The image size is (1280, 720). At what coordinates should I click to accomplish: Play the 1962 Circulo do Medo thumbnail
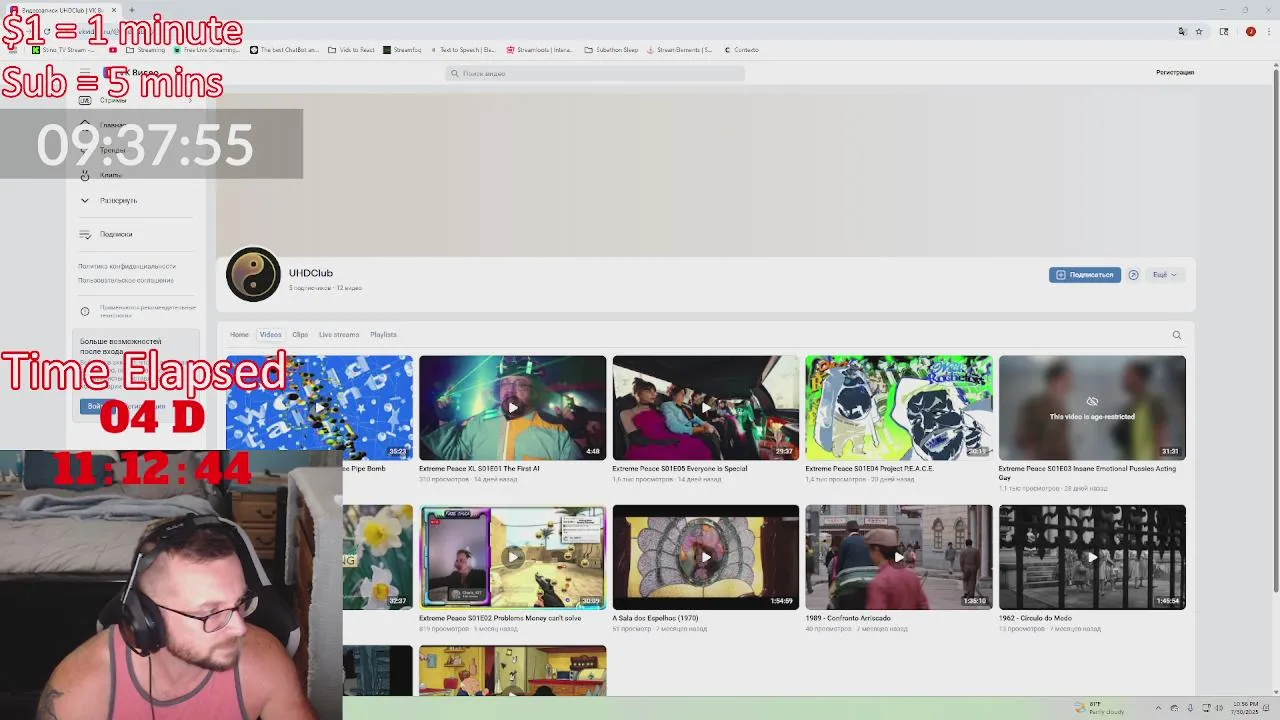(x=1092, y=557)
